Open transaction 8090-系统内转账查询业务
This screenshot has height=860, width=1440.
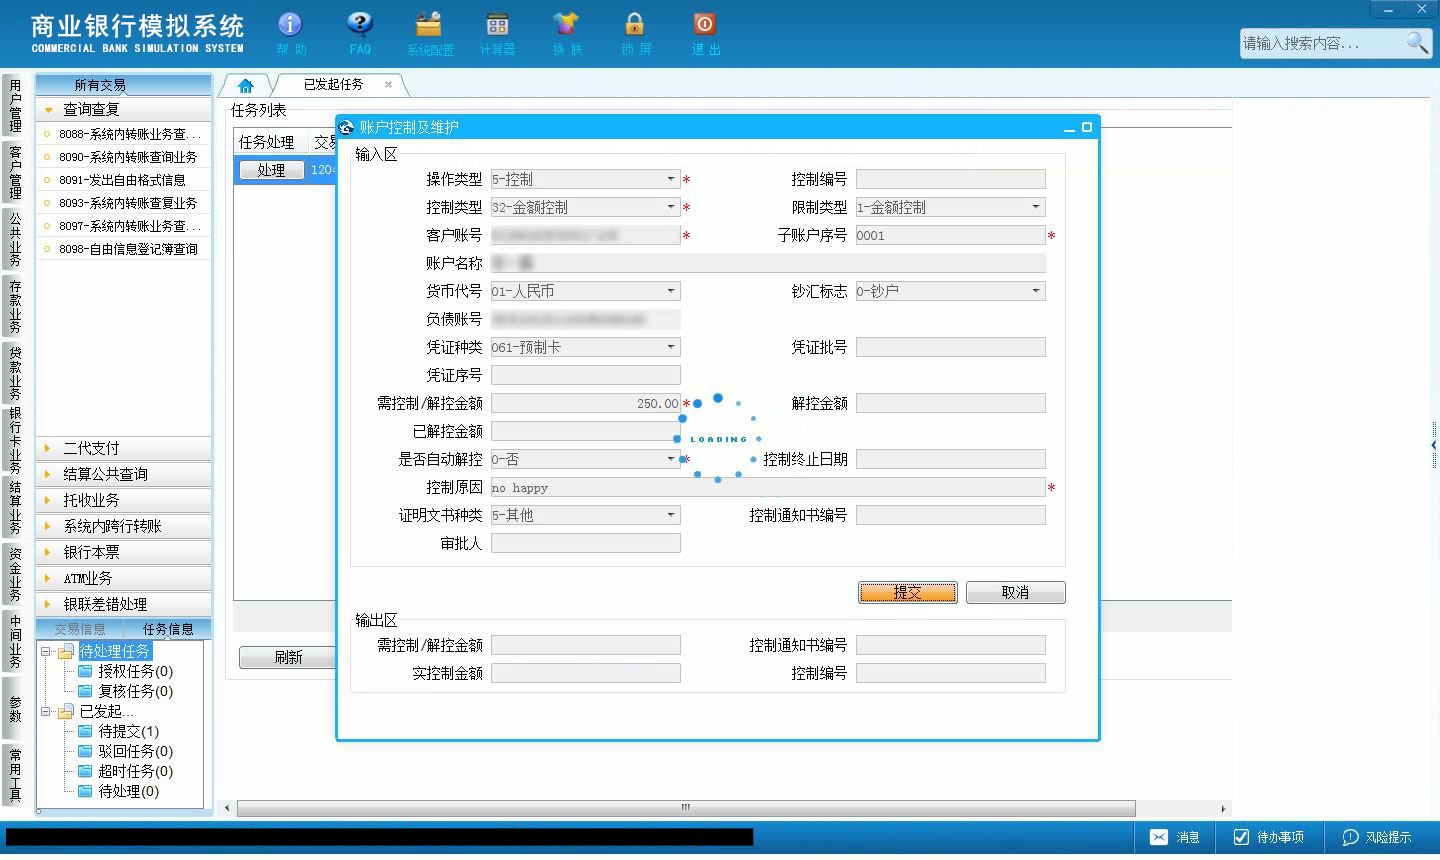pyautogui.click(x=128, y=157)
